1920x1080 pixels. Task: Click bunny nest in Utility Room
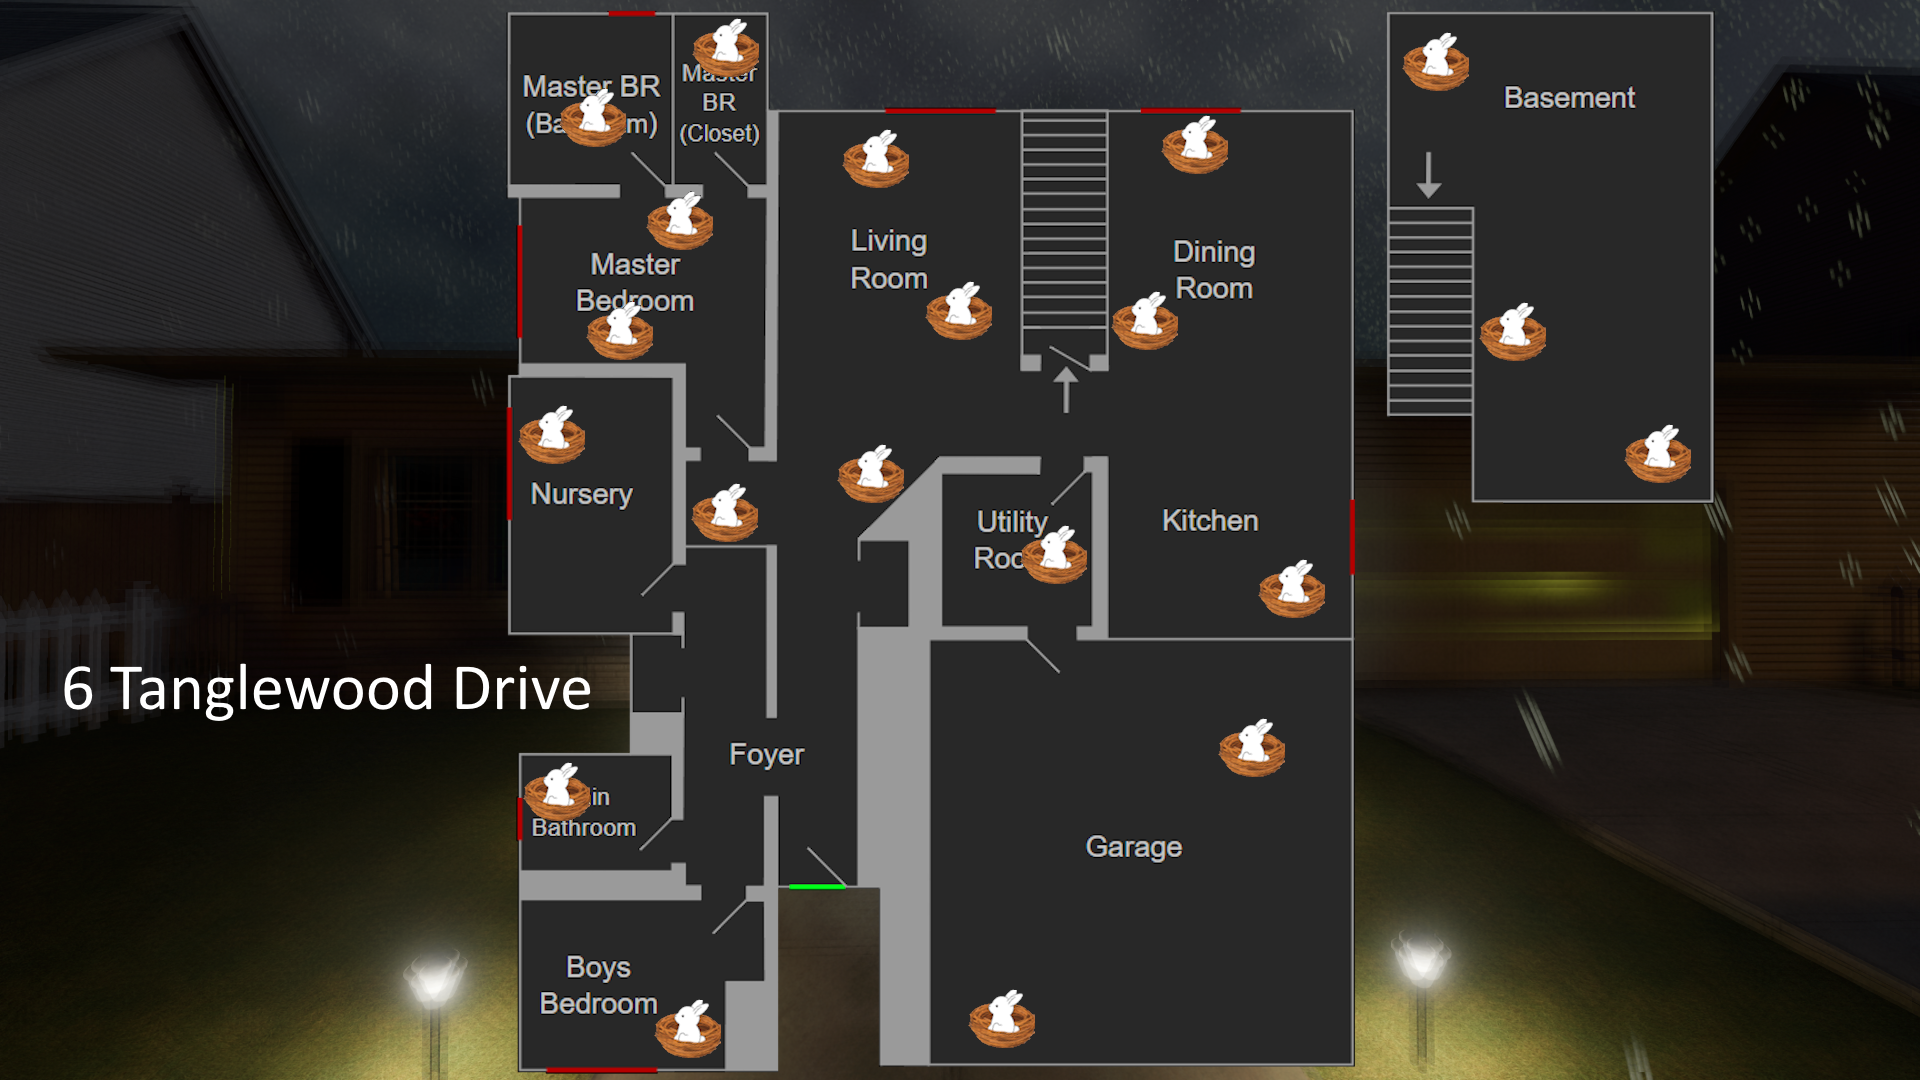point(1055,555)
